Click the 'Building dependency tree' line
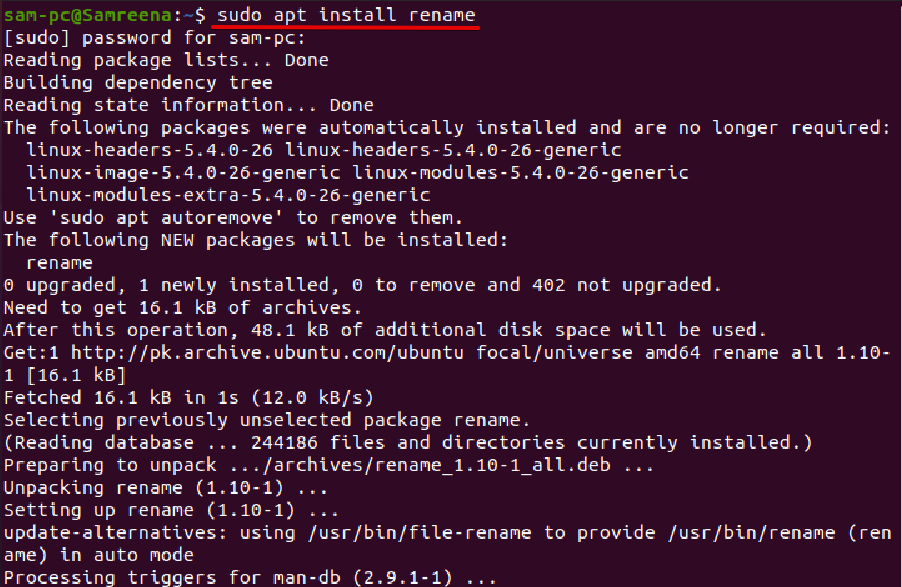The image size is (902, 587). (x=138, y=83)
